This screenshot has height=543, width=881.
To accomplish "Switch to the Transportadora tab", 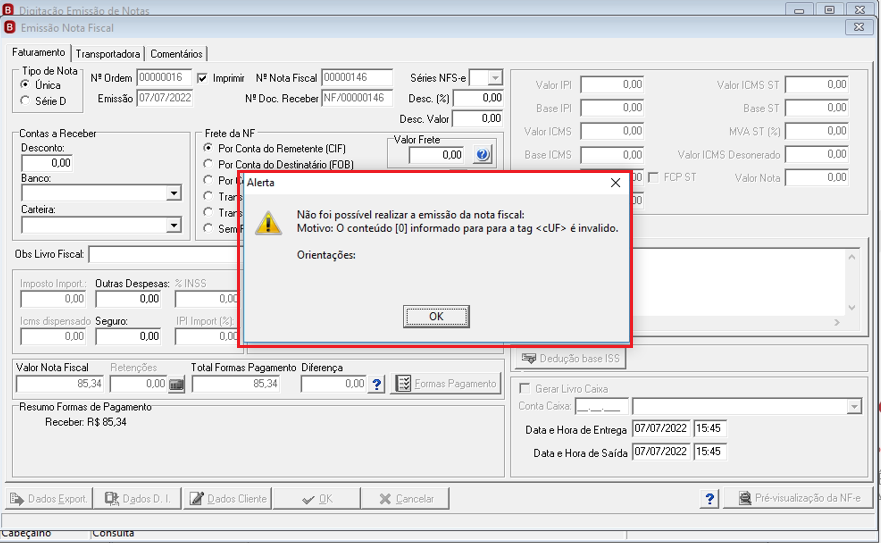I will pyautogui.click(x=108, y=54).
